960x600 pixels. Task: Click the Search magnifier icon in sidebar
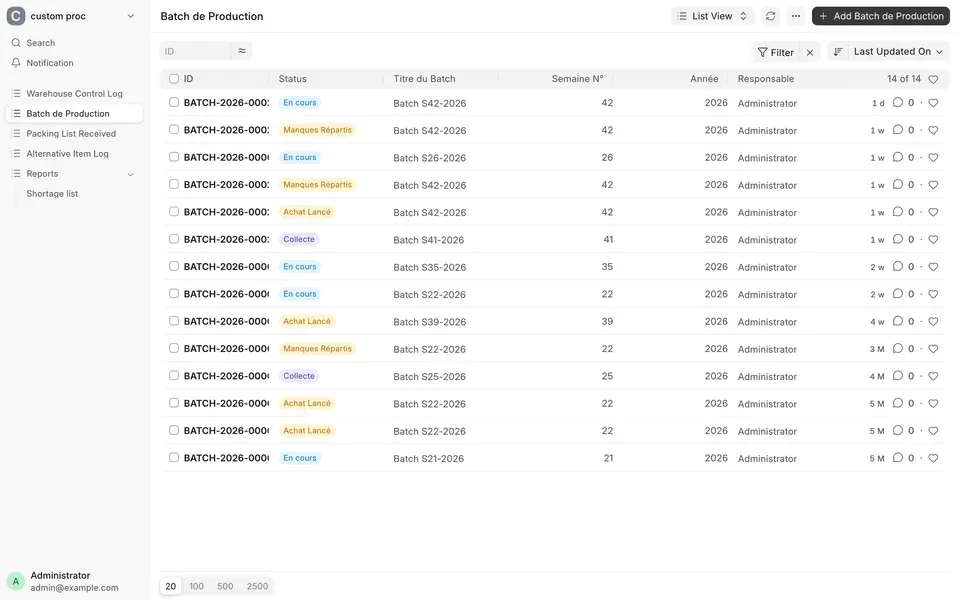point(16,43)
